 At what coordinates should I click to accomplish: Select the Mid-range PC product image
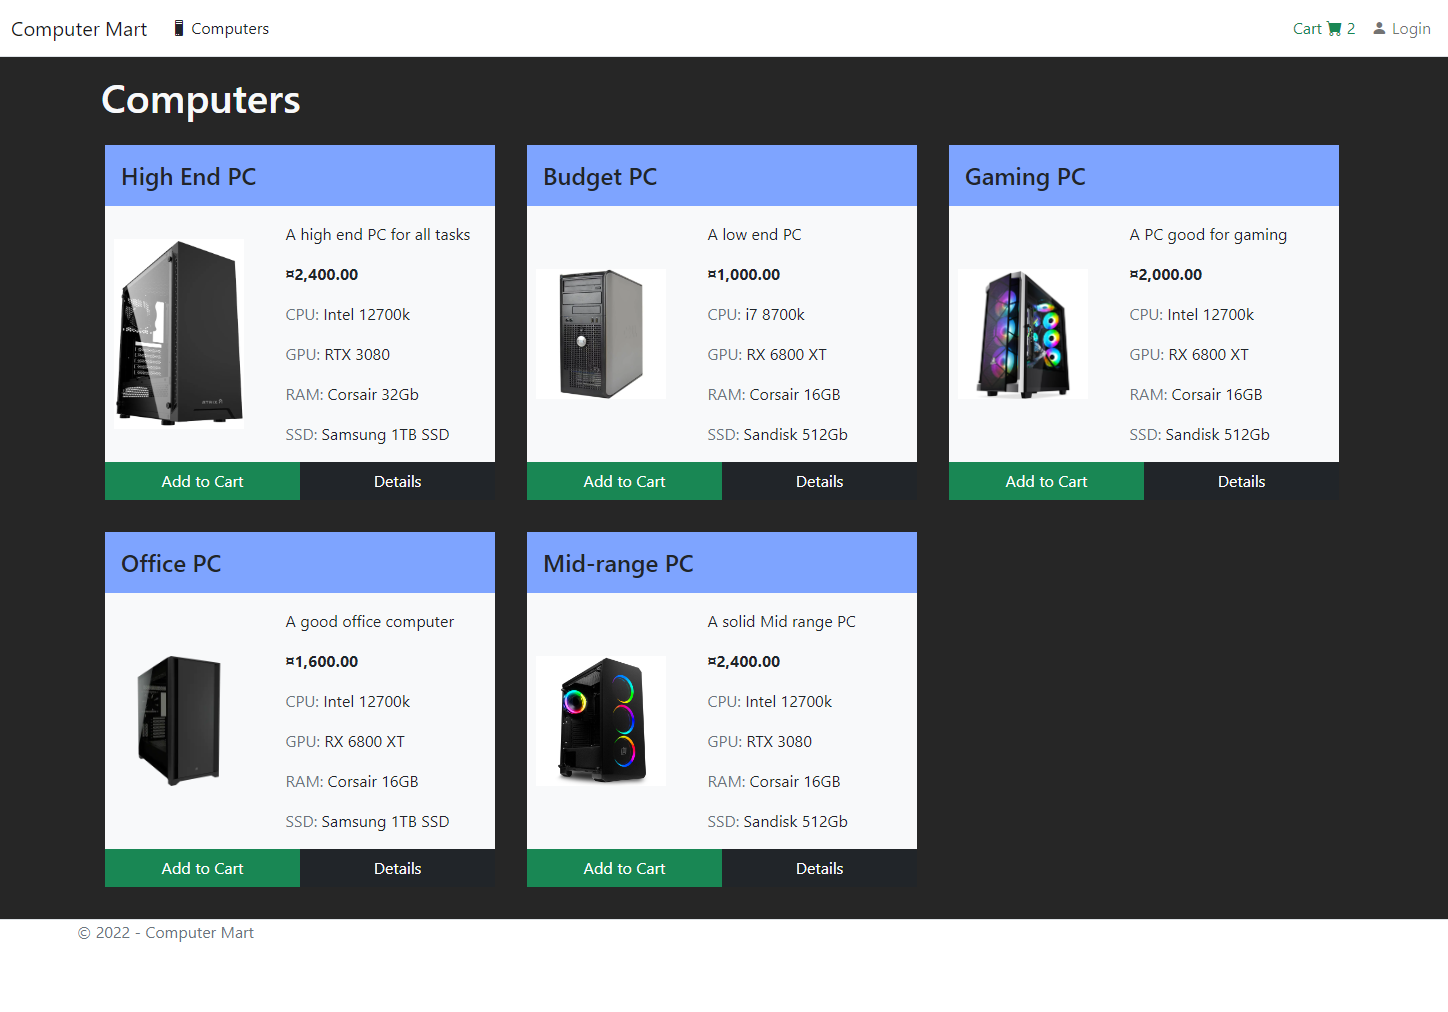pos(601,721)
